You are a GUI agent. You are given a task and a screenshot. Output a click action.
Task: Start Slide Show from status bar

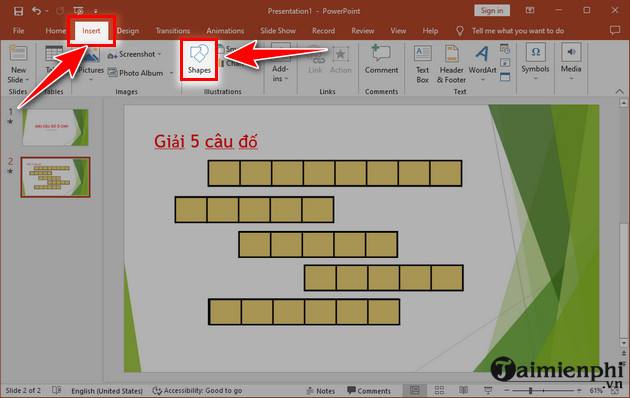tap(488, 390)
